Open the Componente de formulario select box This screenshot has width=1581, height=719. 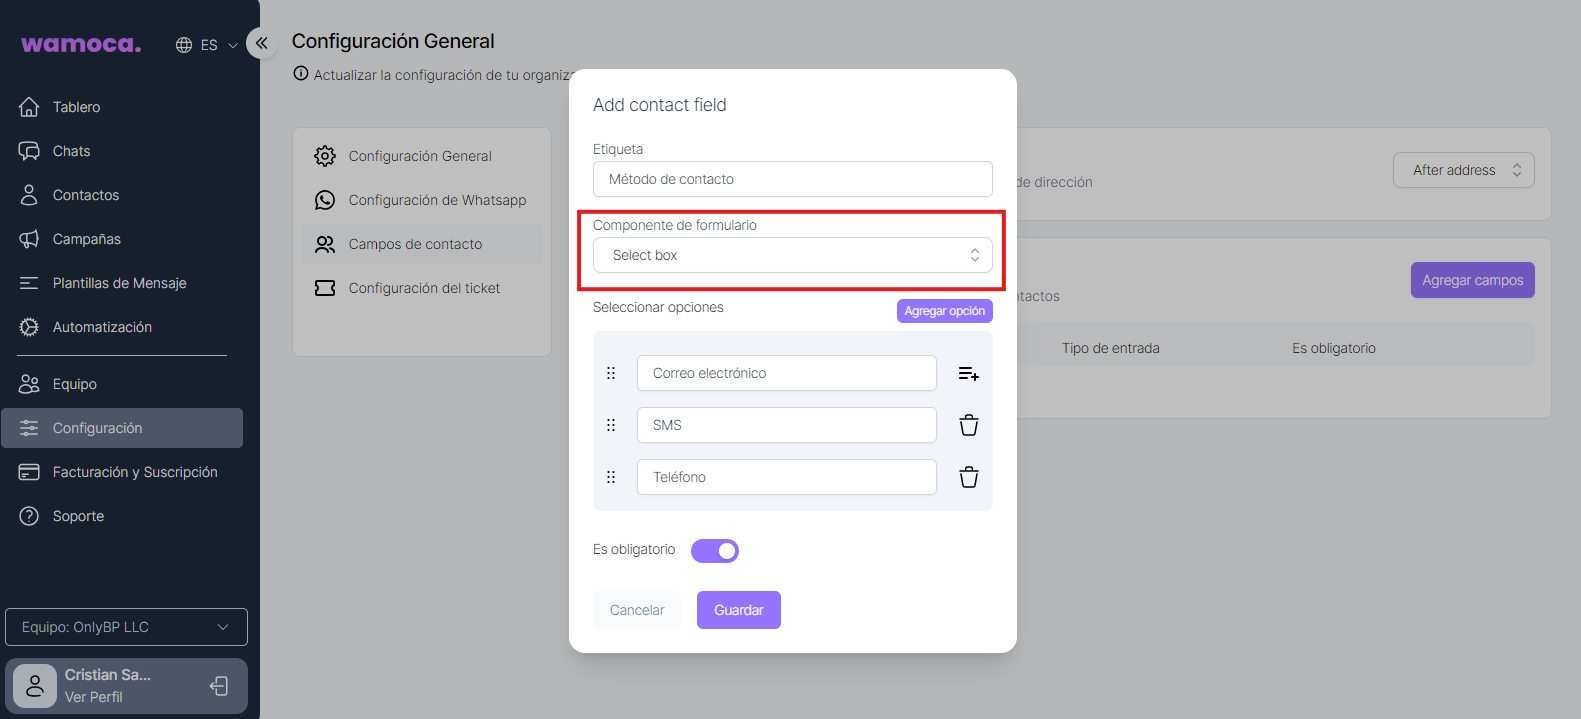pyautogui.click(x=792, y=255)
